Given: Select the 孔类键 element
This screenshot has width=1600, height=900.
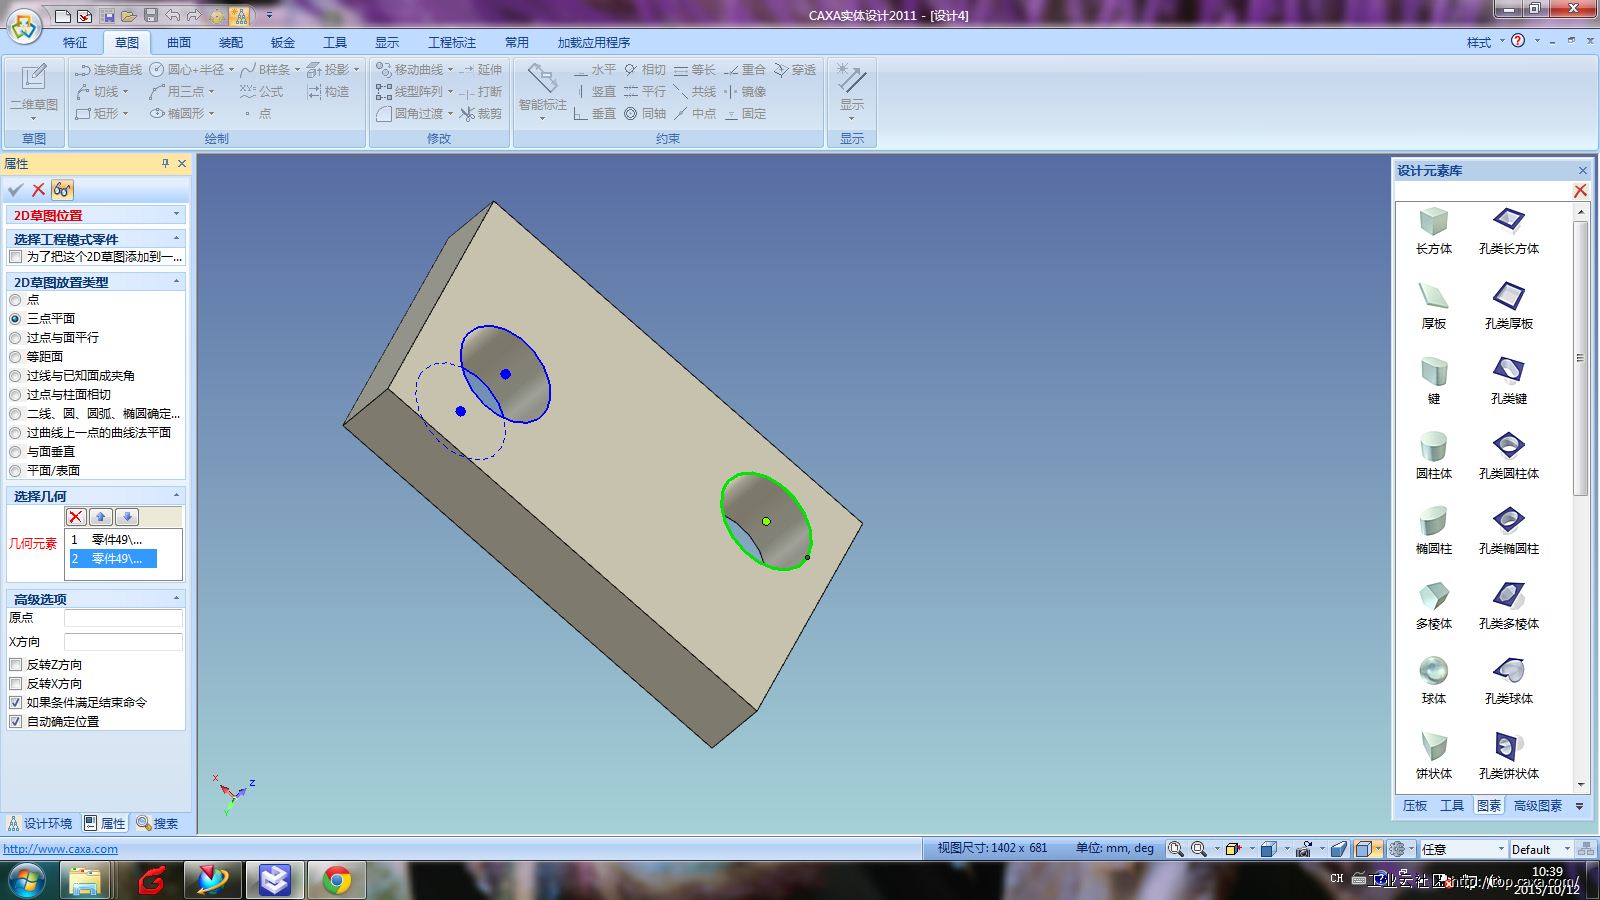Looking at the screenshot, I should pos(1509,380).
